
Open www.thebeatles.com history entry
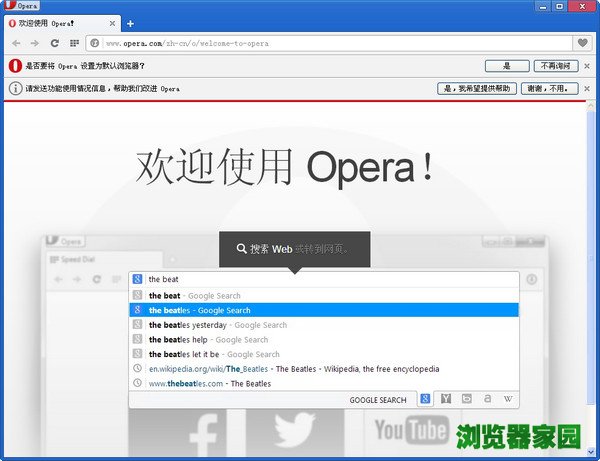324,383
